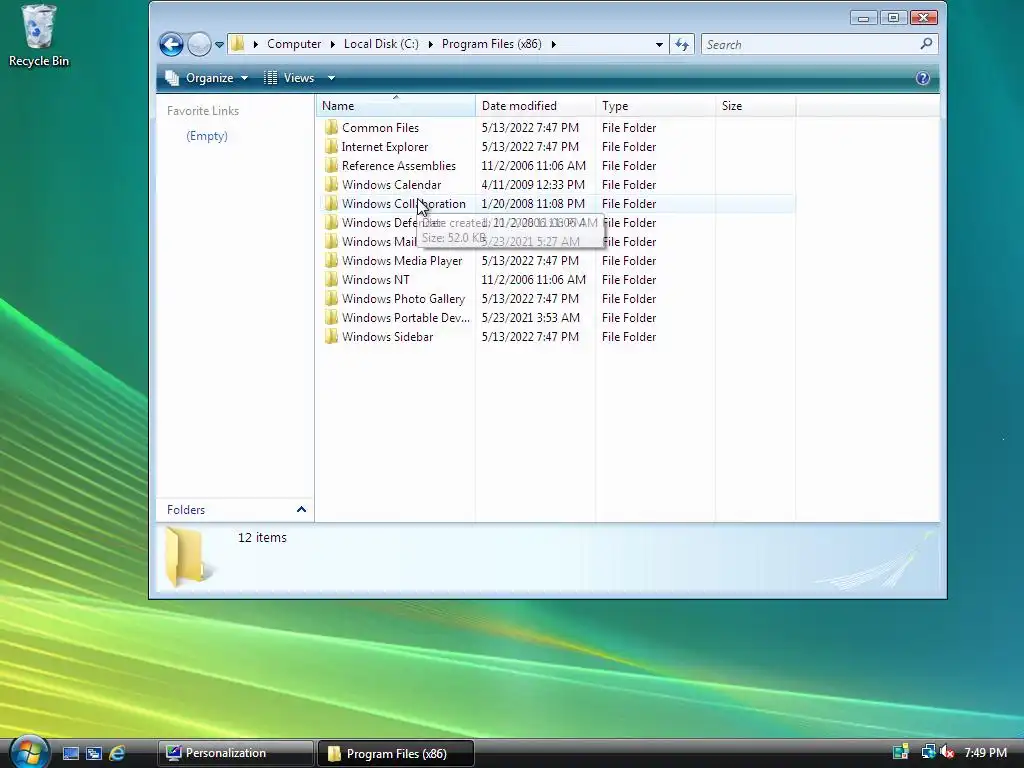Select the Windows NT folder icon

pos(332,279)
